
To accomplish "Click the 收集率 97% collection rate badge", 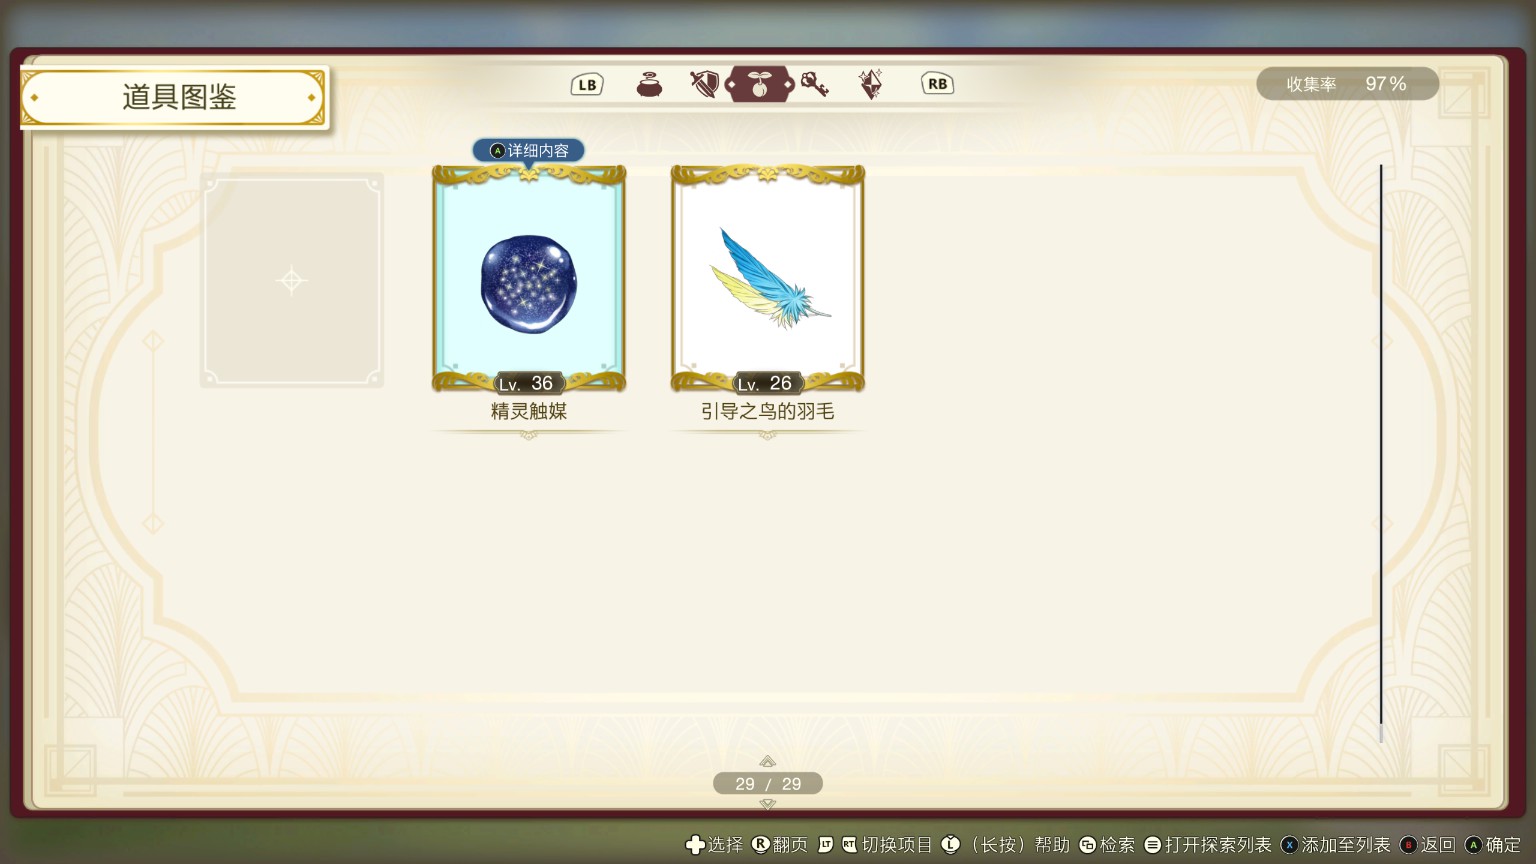I will coord(1347,84).
